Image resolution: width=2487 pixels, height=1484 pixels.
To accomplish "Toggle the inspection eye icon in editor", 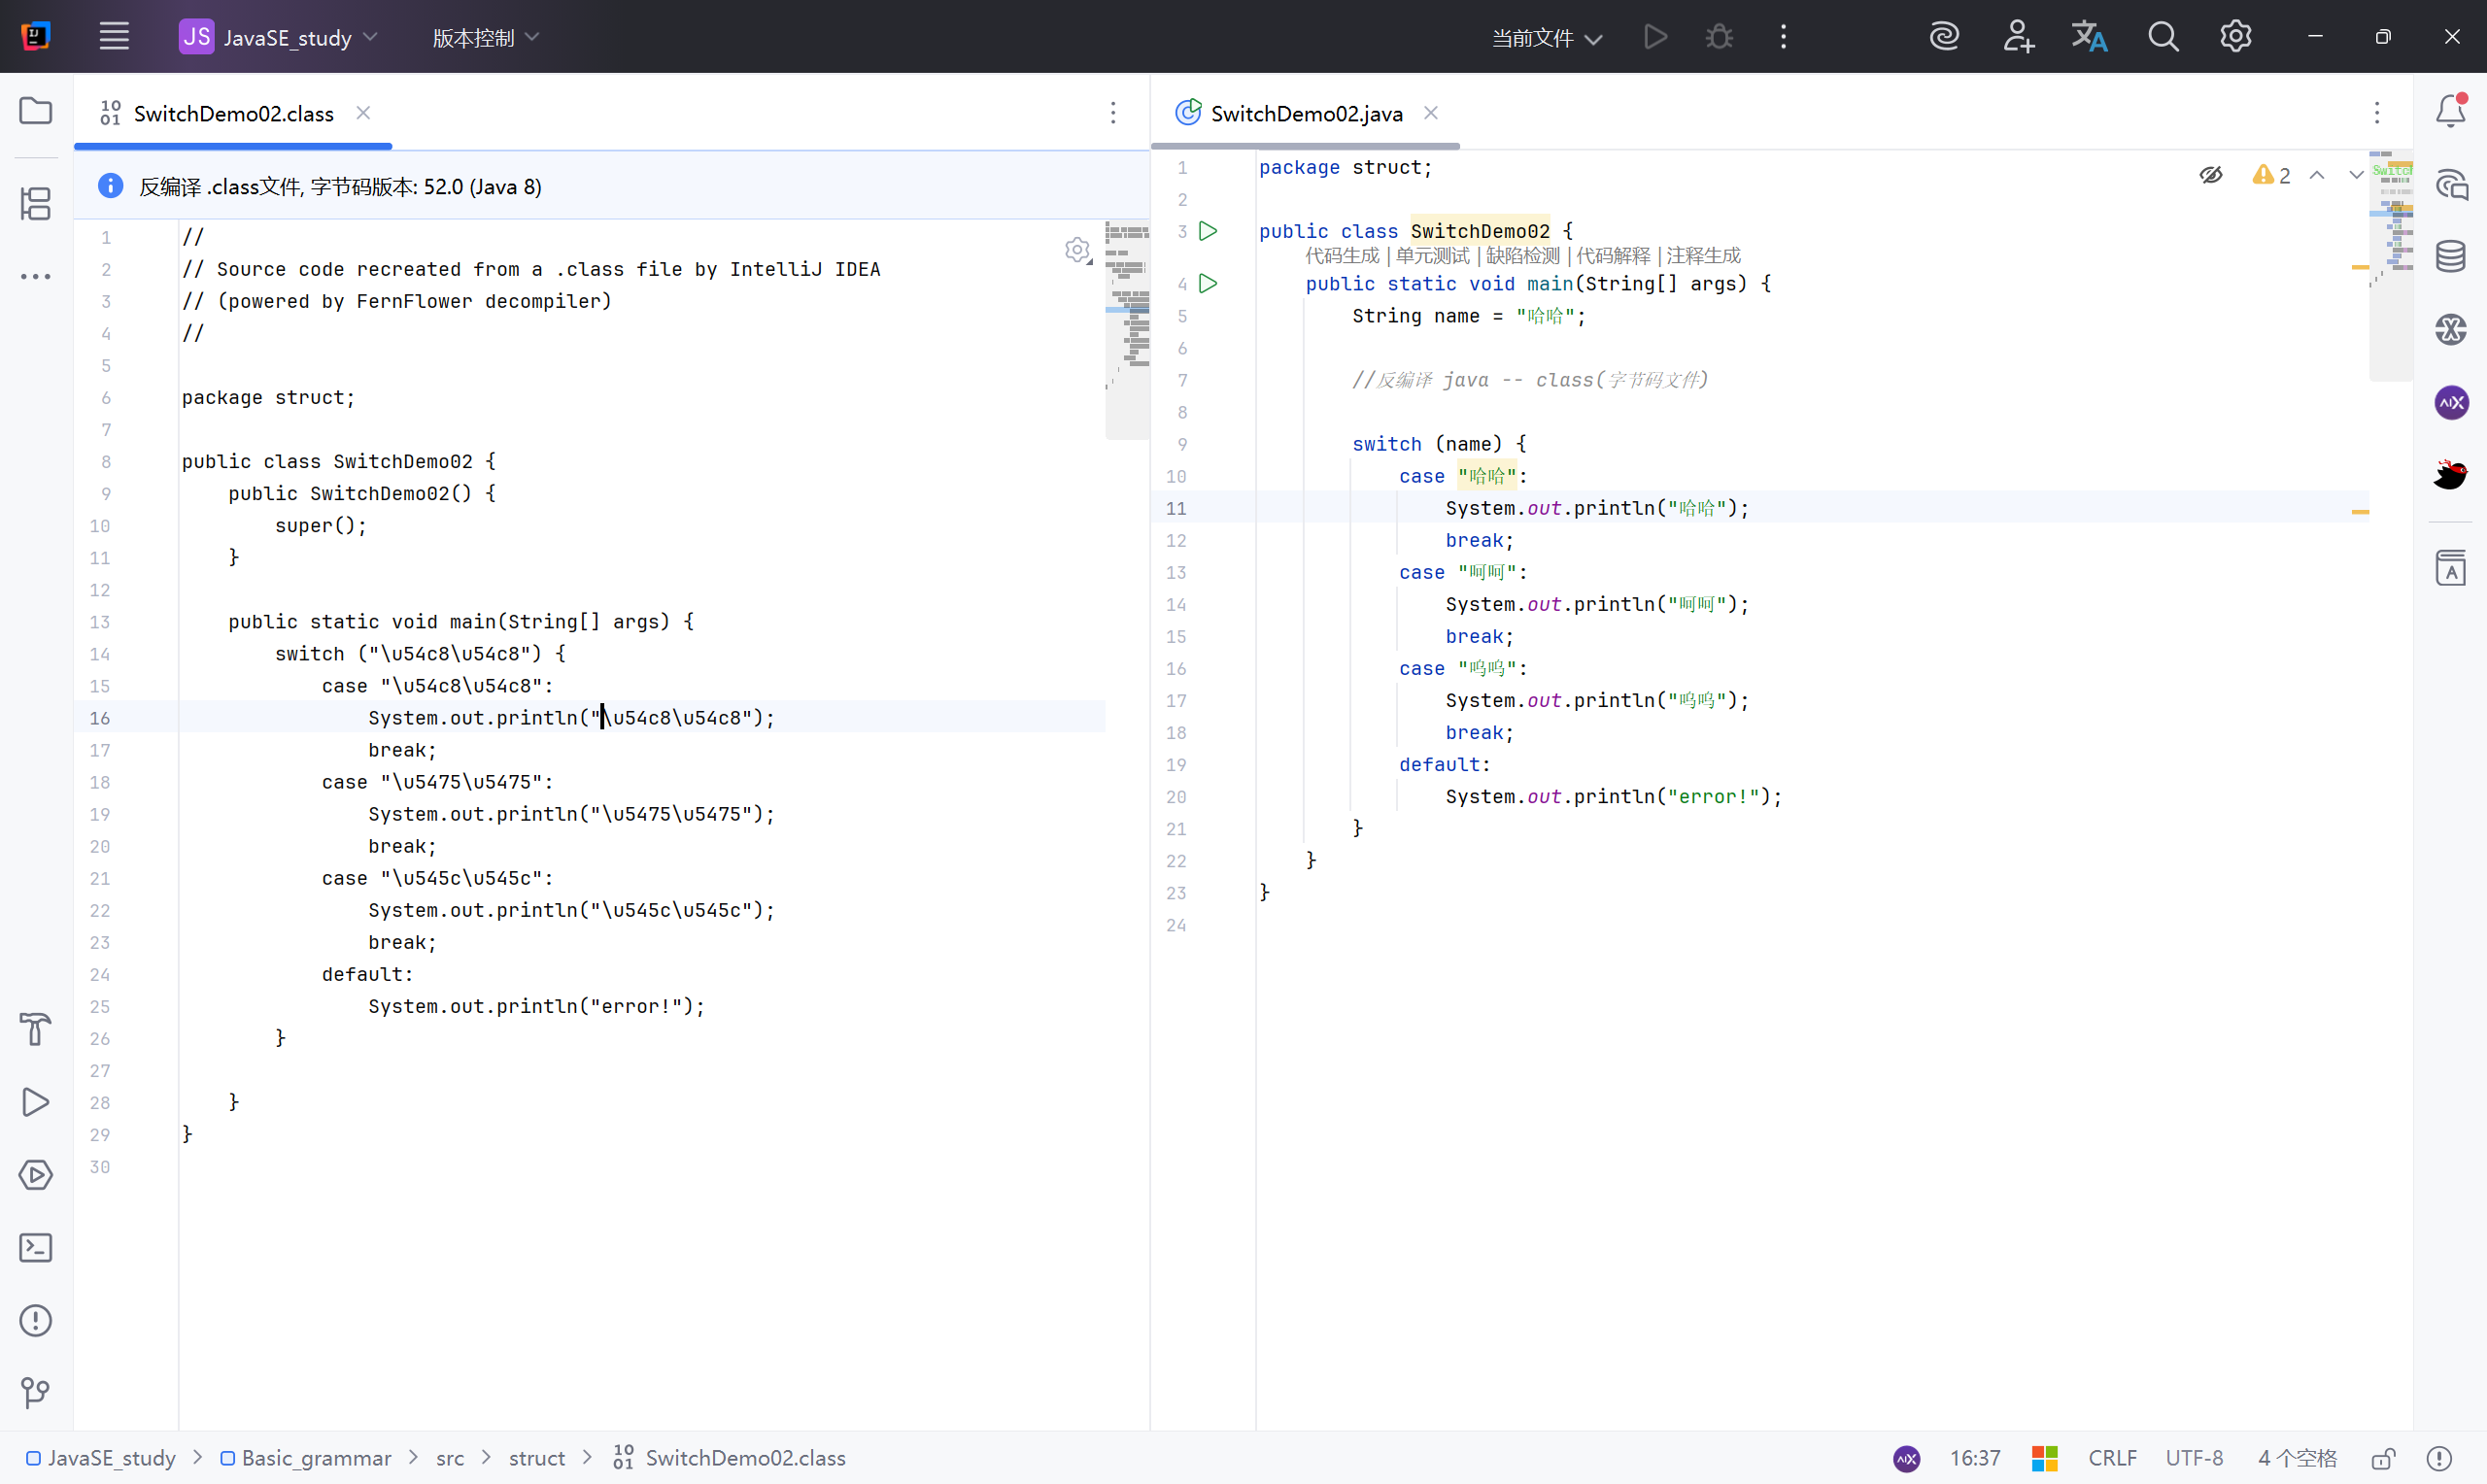I will pos(2211,175).
